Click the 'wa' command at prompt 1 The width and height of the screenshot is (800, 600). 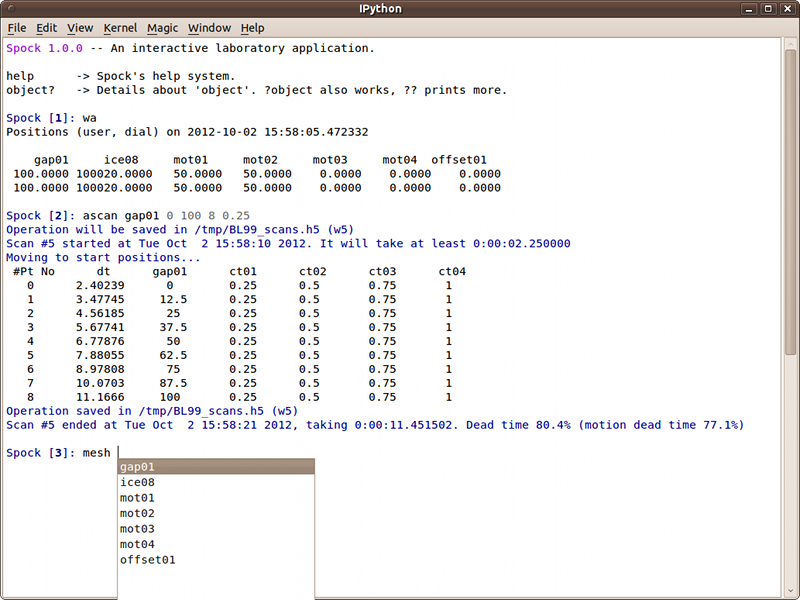89,118
